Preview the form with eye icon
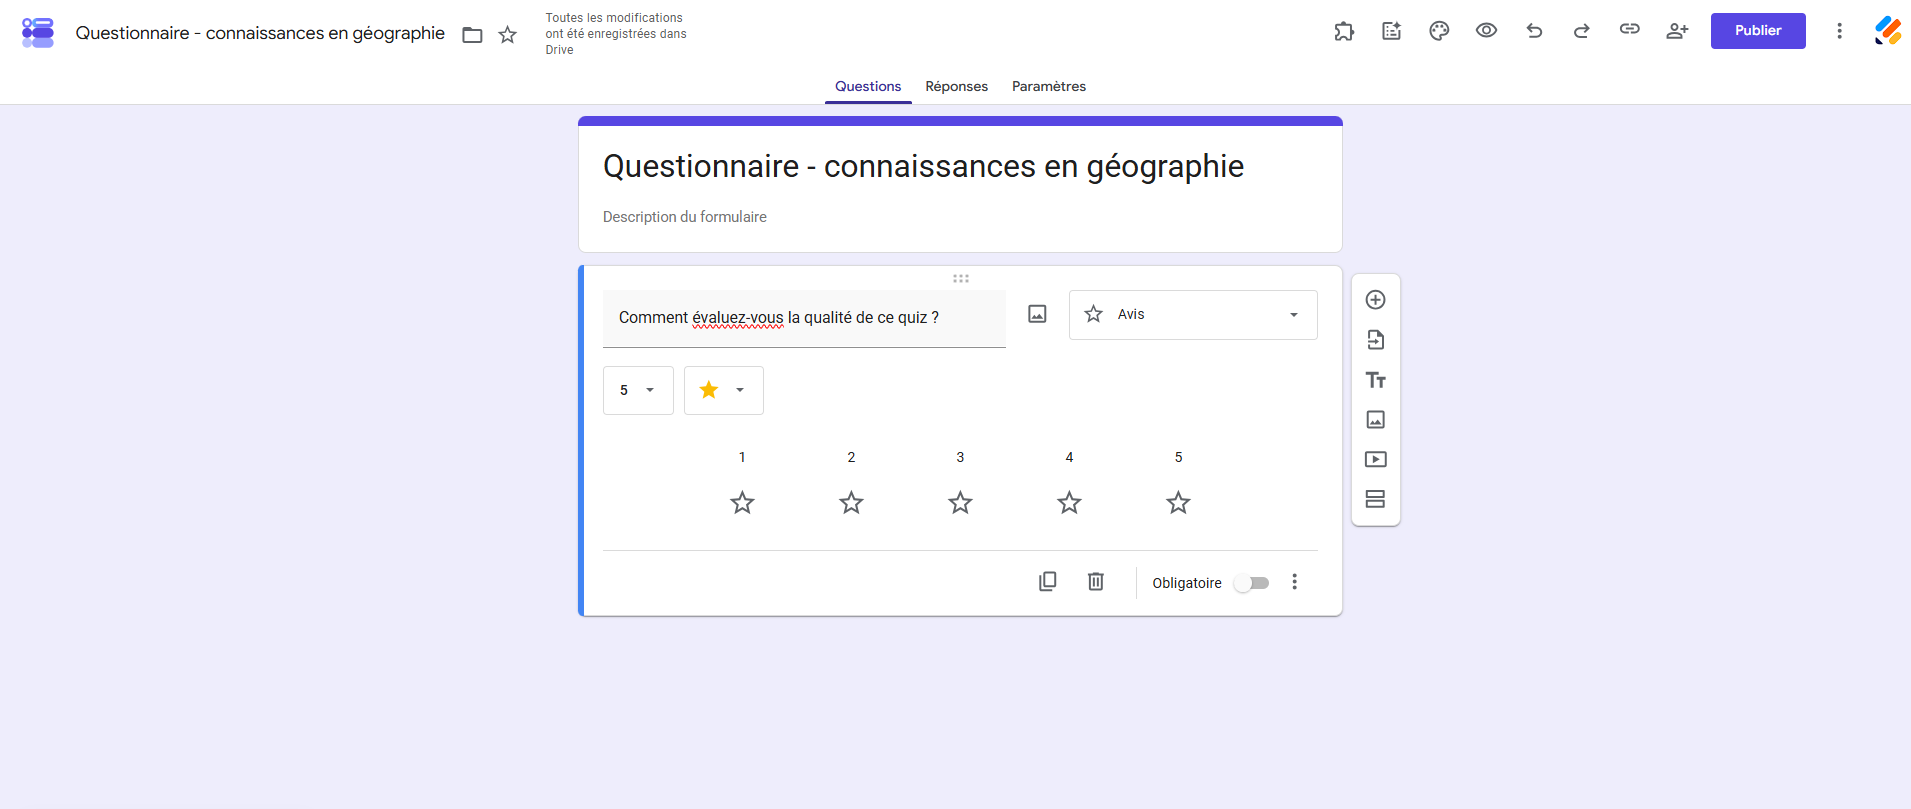Viewport: 1911px width, 809px height. click(1487, 31)
